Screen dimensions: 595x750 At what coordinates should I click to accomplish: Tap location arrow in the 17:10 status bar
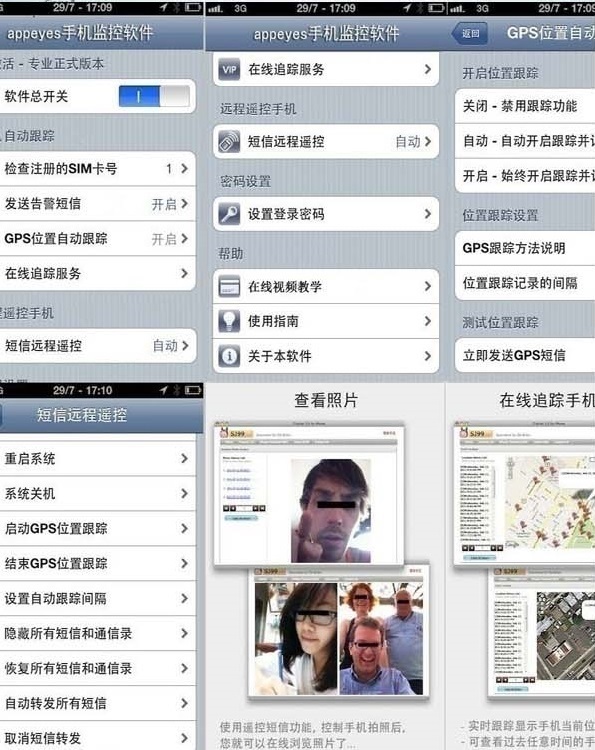pos(164,390)
